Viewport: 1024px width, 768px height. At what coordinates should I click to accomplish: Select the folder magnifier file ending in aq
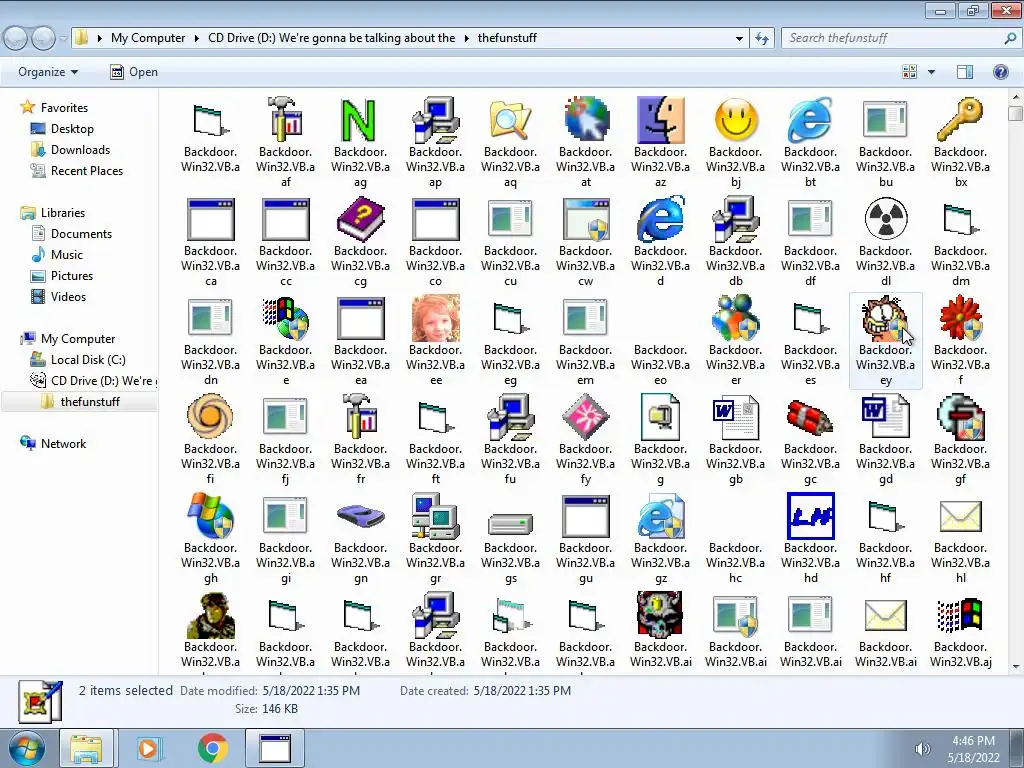pos(510,142)
